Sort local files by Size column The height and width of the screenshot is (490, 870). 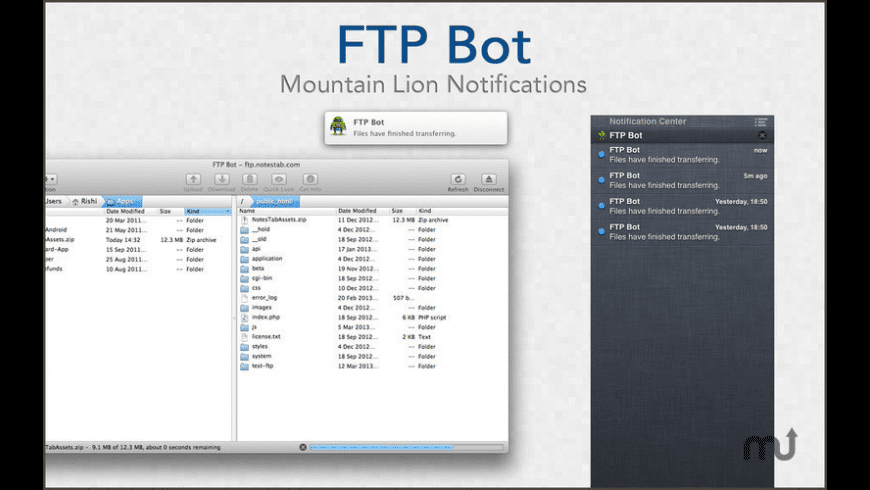coord(171,211)
